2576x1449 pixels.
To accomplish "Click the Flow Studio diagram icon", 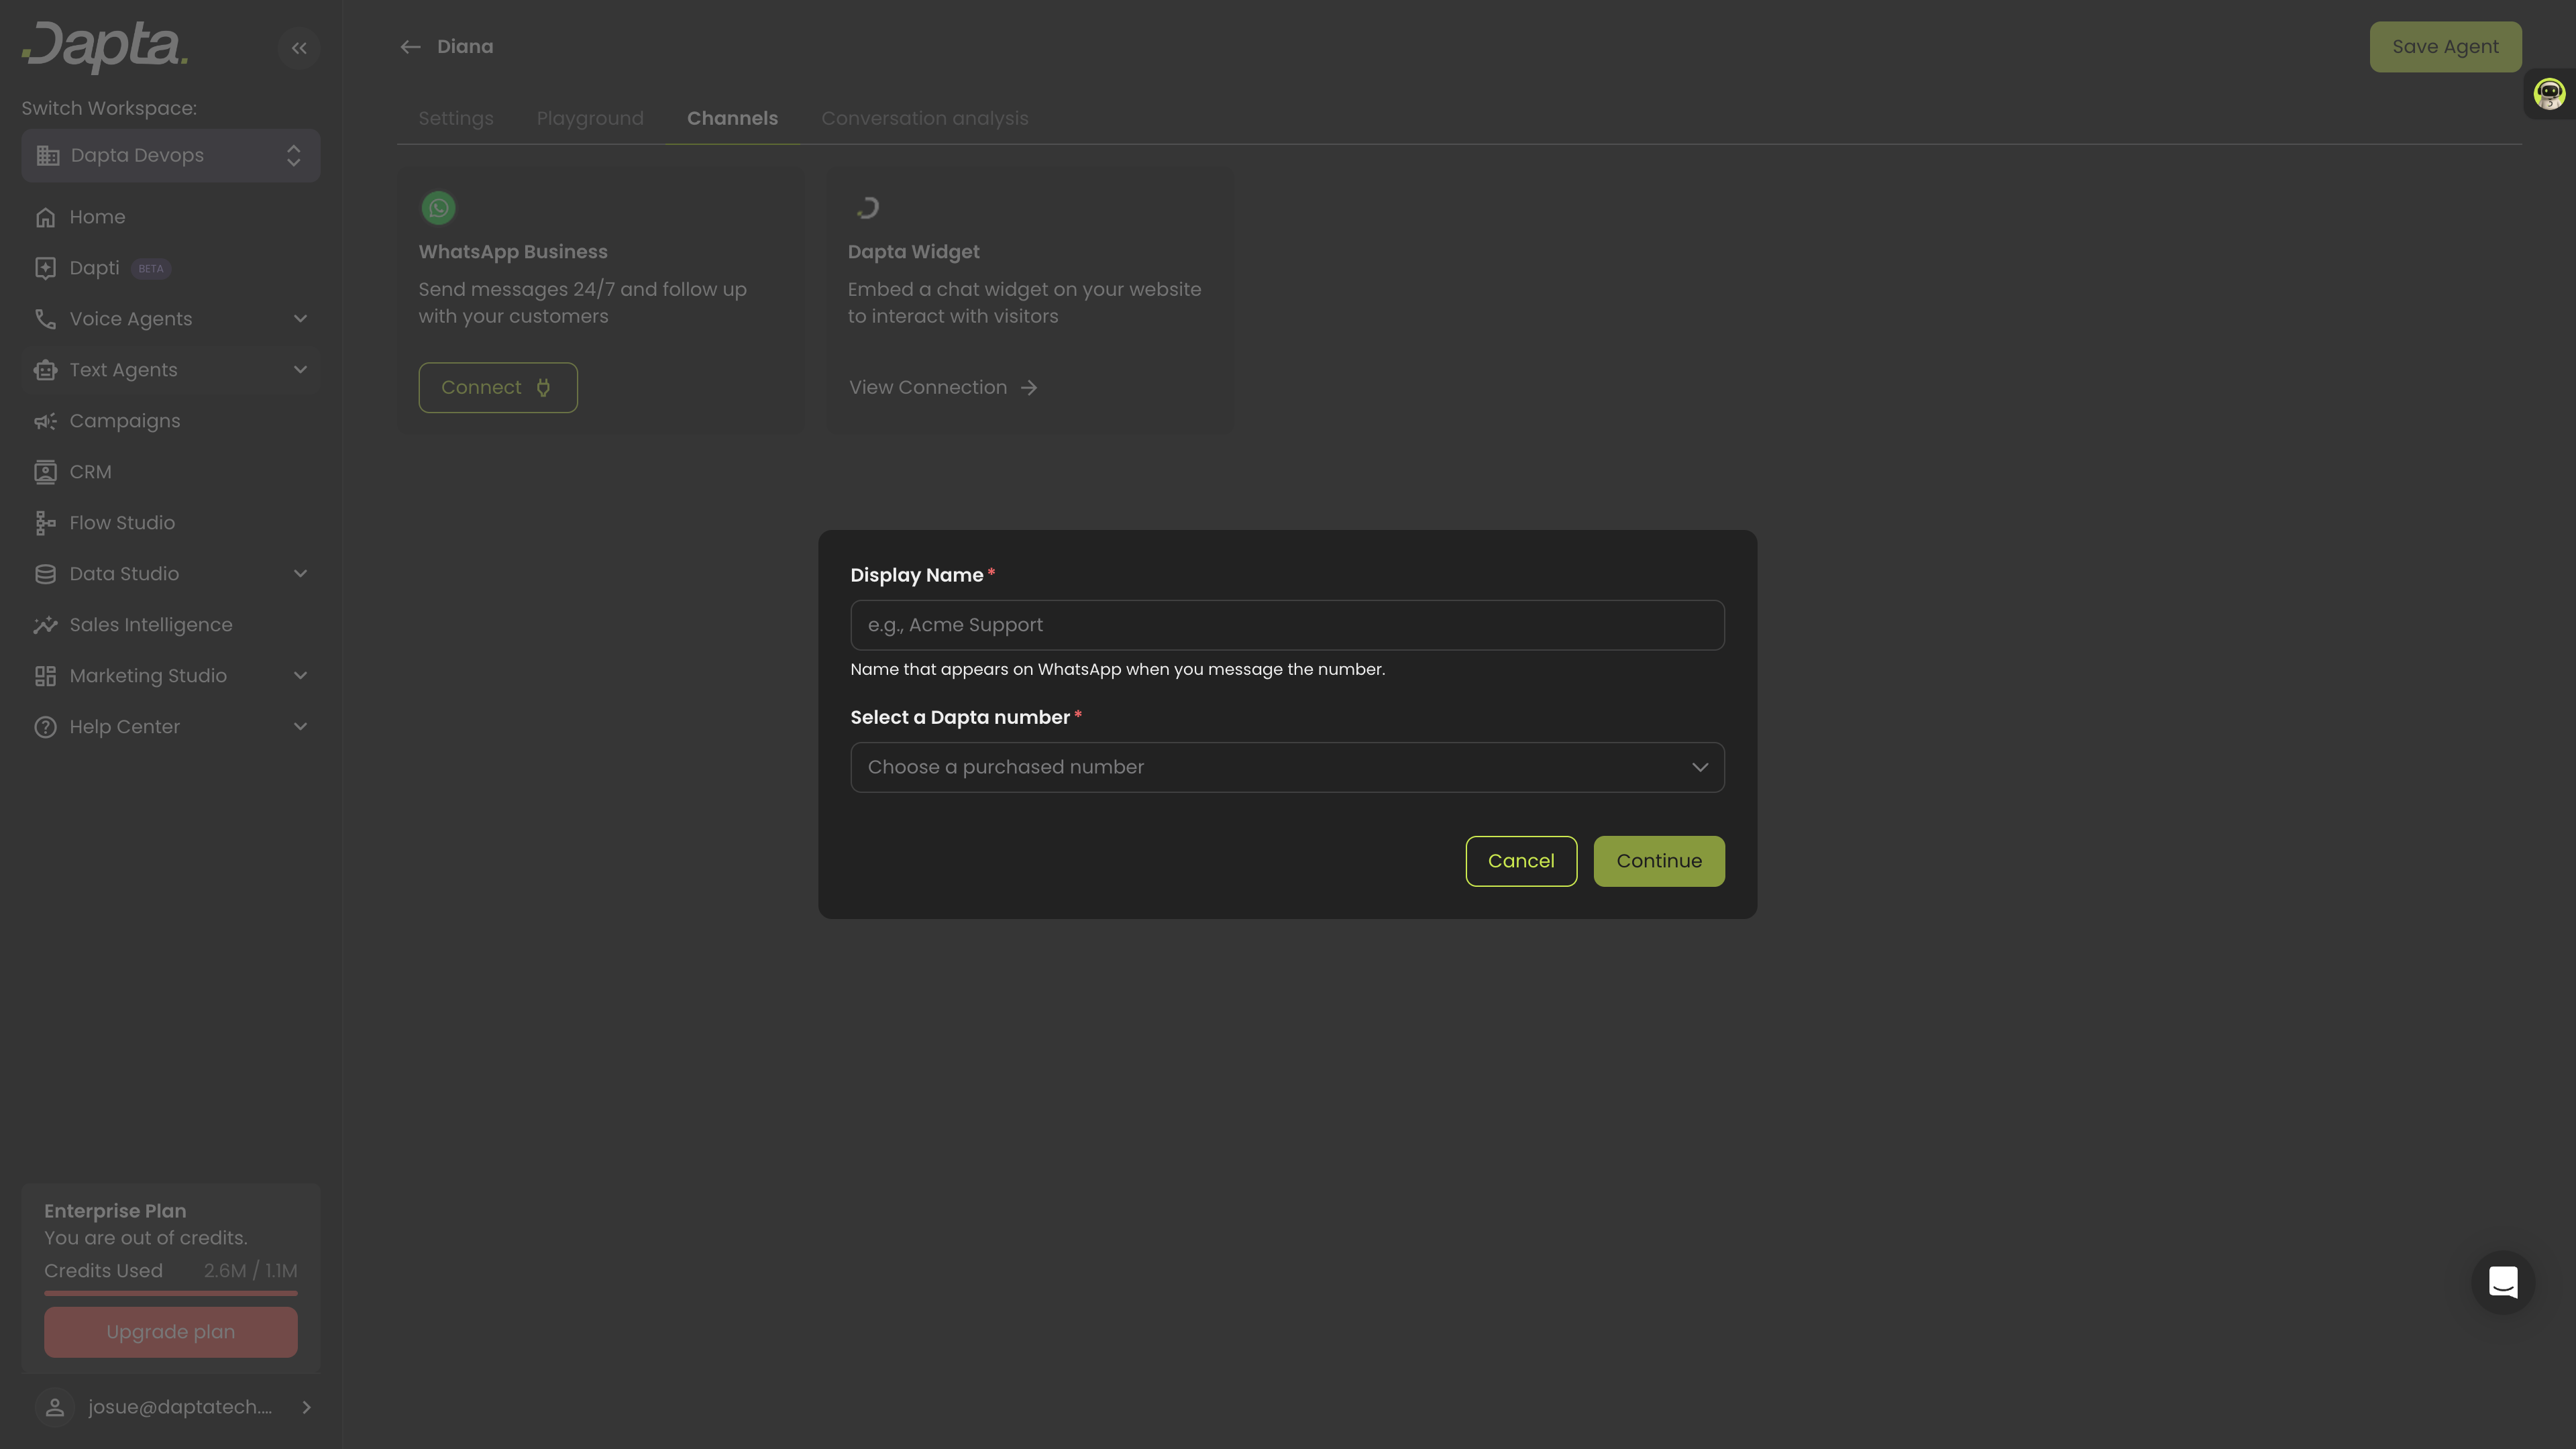I will (x=45, y=523).
